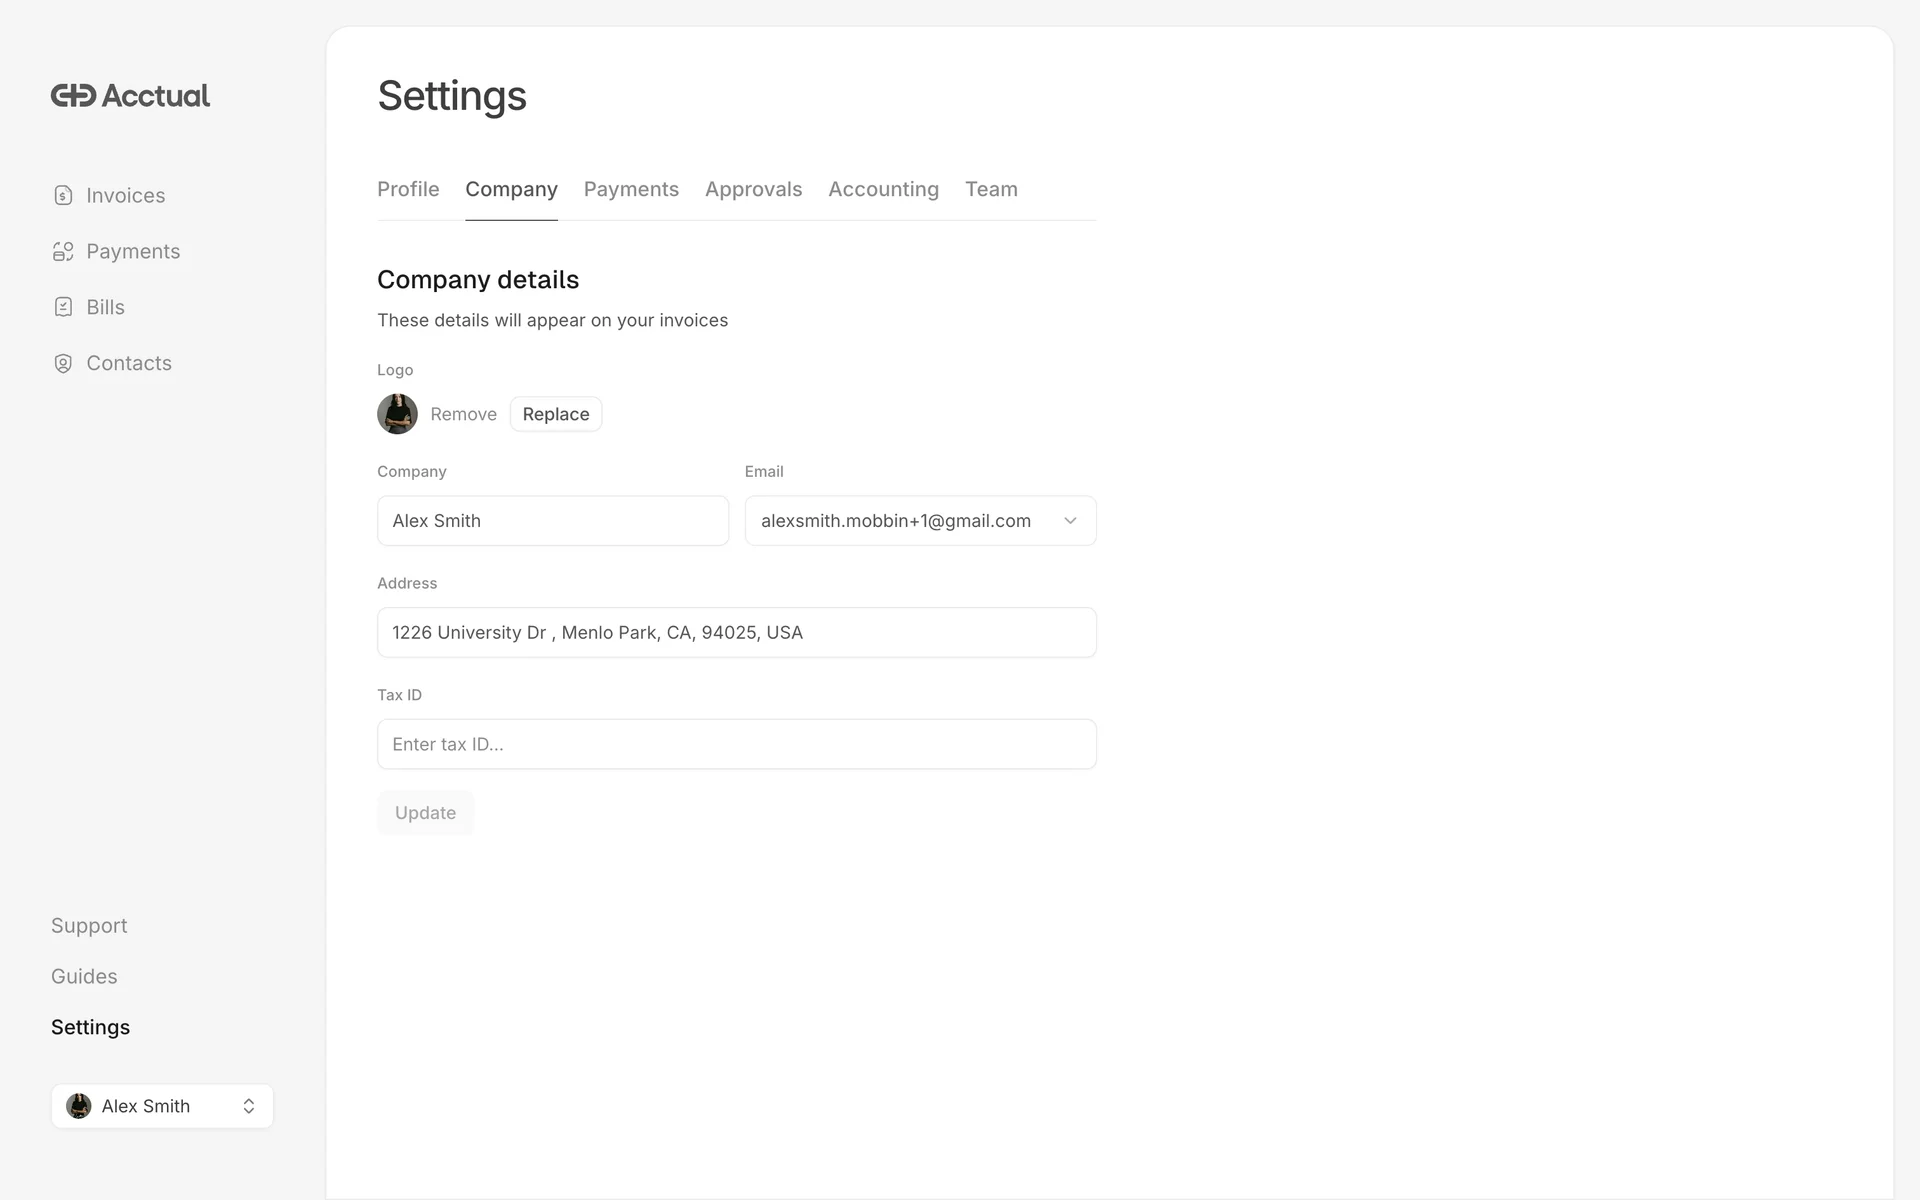
Task: Click the small avatar in account switcher
Action: (79, 1106)
